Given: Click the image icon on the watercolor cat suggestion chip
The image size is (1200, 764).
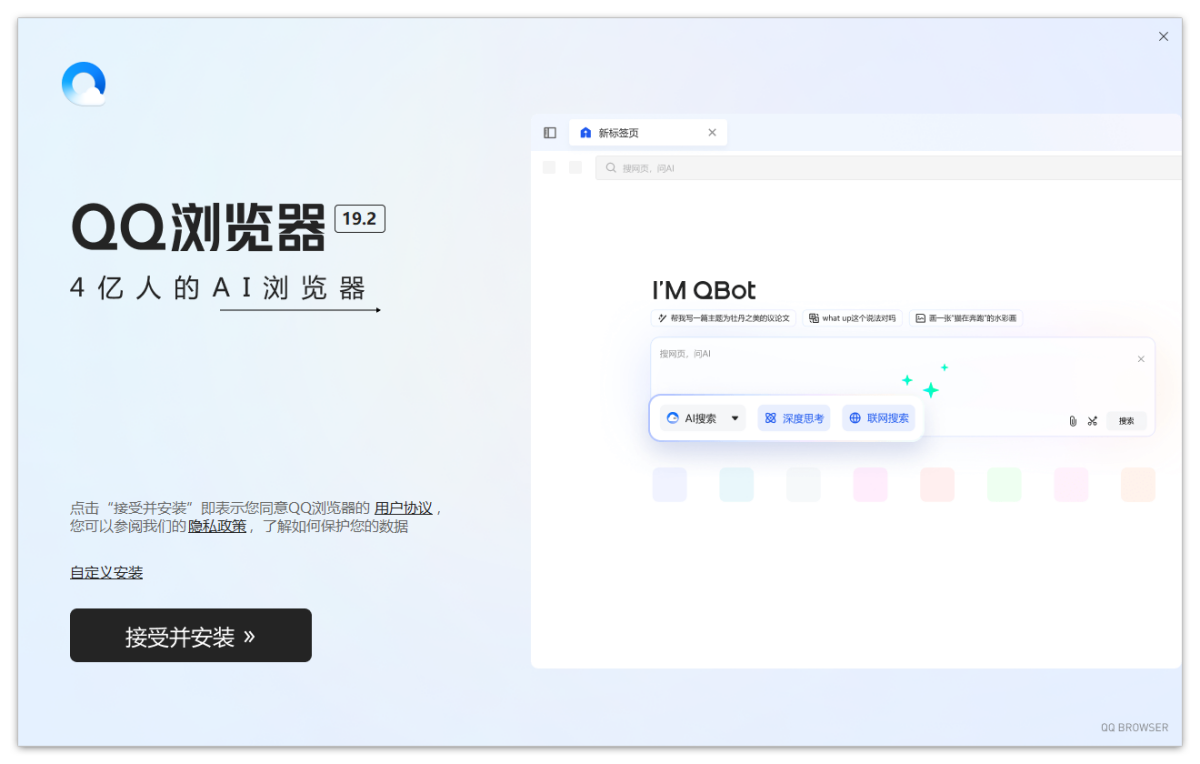Looking at the screenshot, I should [x=918, y=317].
